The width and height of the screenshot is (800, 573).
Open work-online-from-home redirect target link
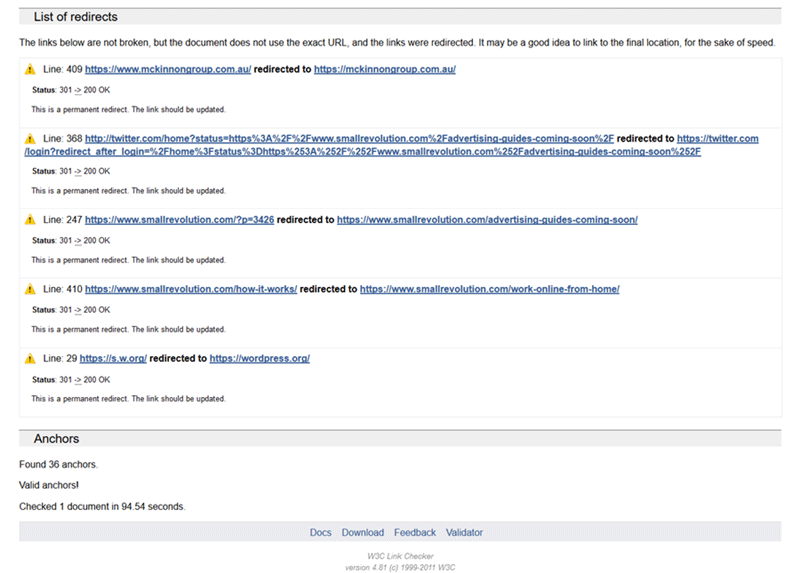click(x=490, y=289)
